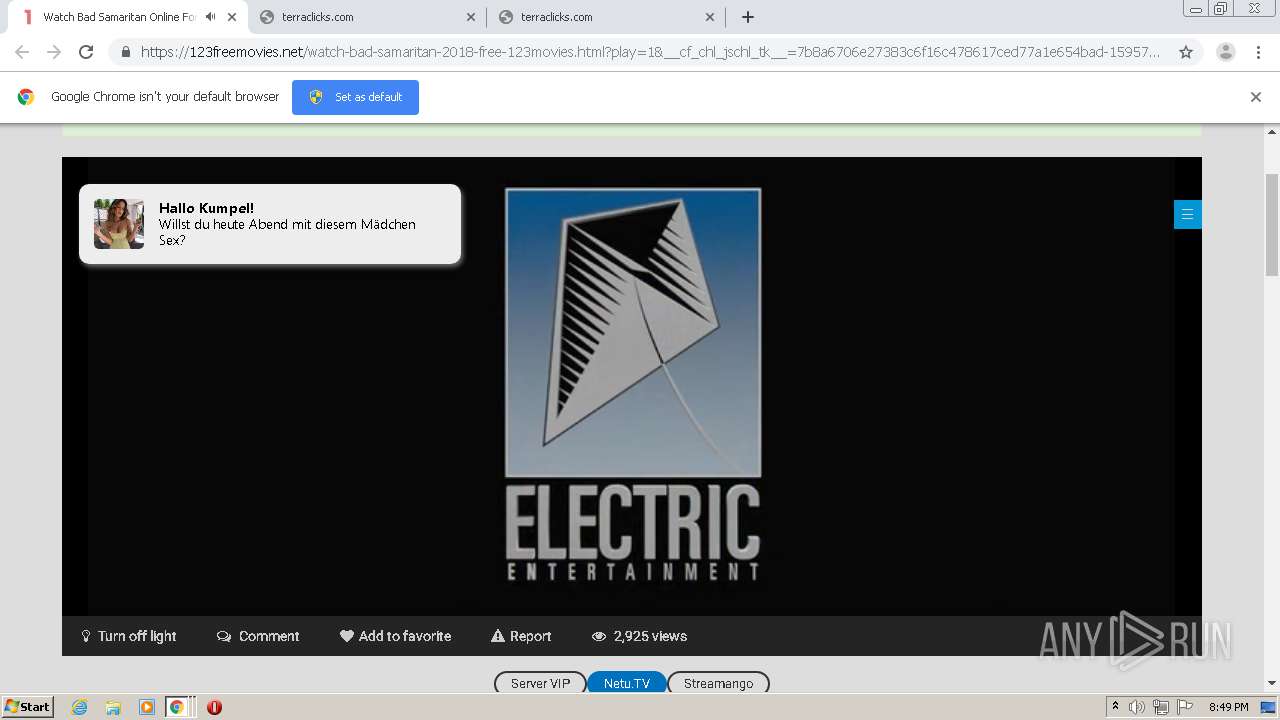Toggle Turn off light

pos(129,636)
